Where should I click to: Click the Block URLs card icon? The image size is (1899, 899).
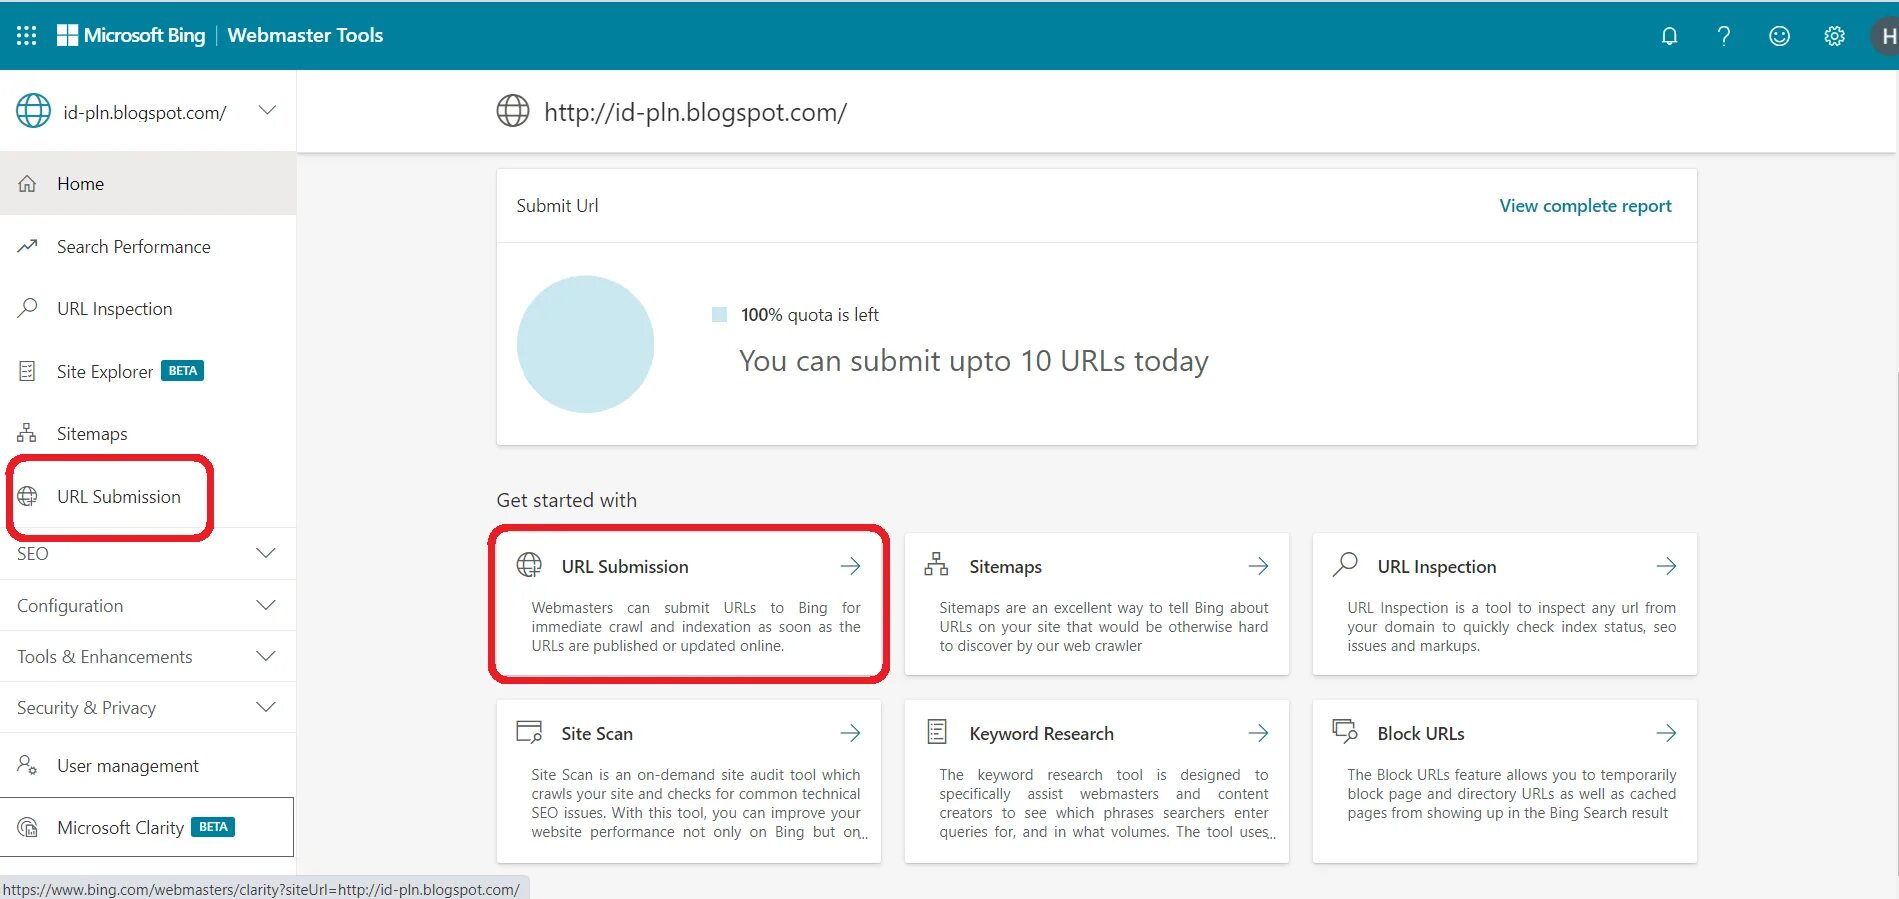[x=1345, y=731]
